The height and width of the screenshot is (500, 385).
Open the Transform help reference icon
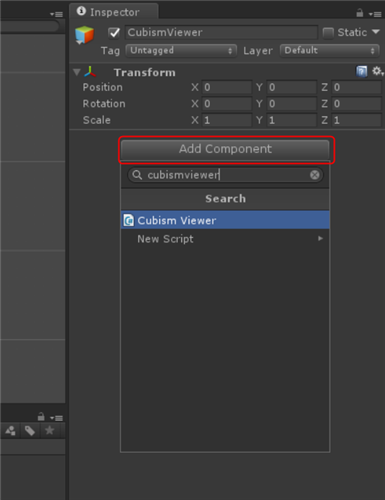tap(362, 71)
